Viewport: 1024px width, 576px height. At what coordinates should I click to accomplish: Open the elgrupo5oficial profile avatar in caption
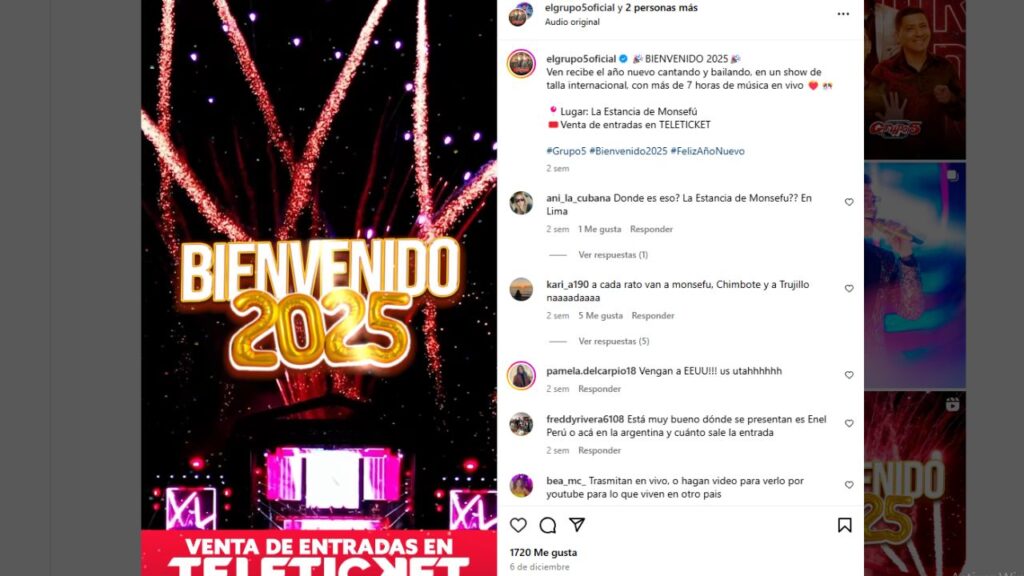click(521, 63)
